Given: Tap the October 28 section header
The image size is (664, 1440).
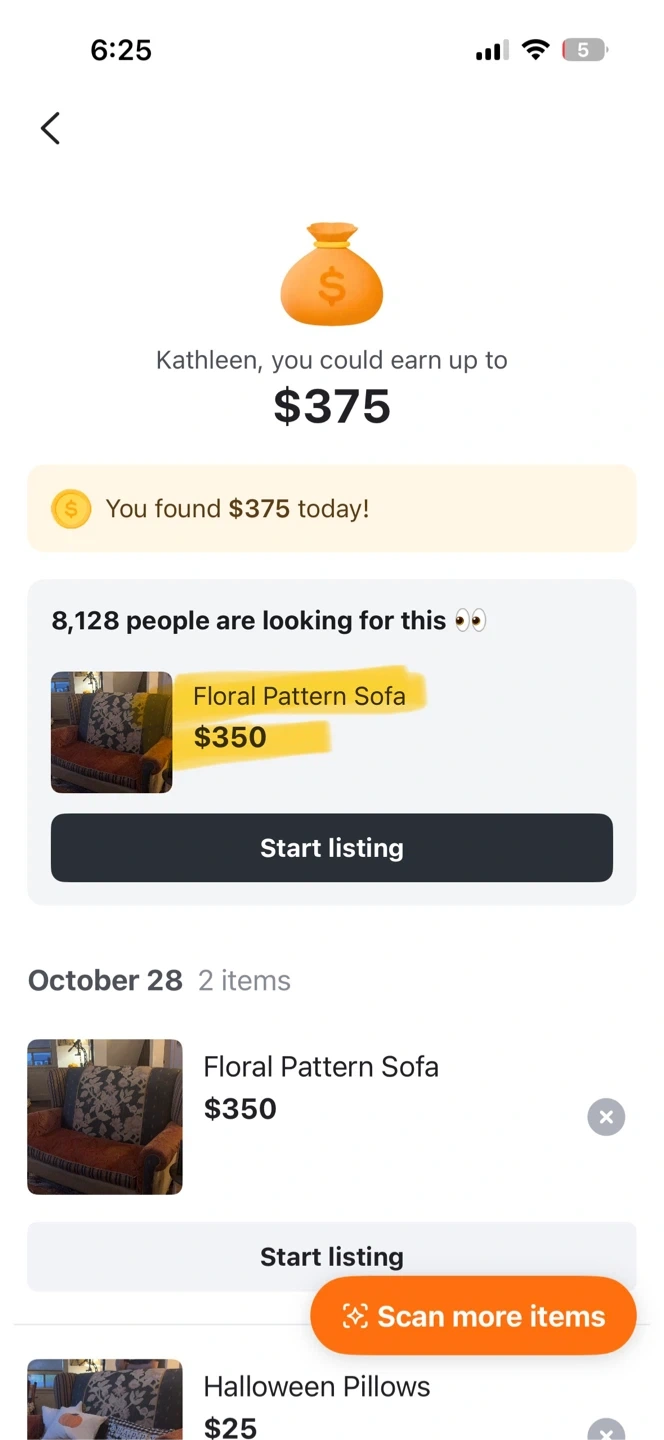Looking at the screenshot, I should [105, 980].
